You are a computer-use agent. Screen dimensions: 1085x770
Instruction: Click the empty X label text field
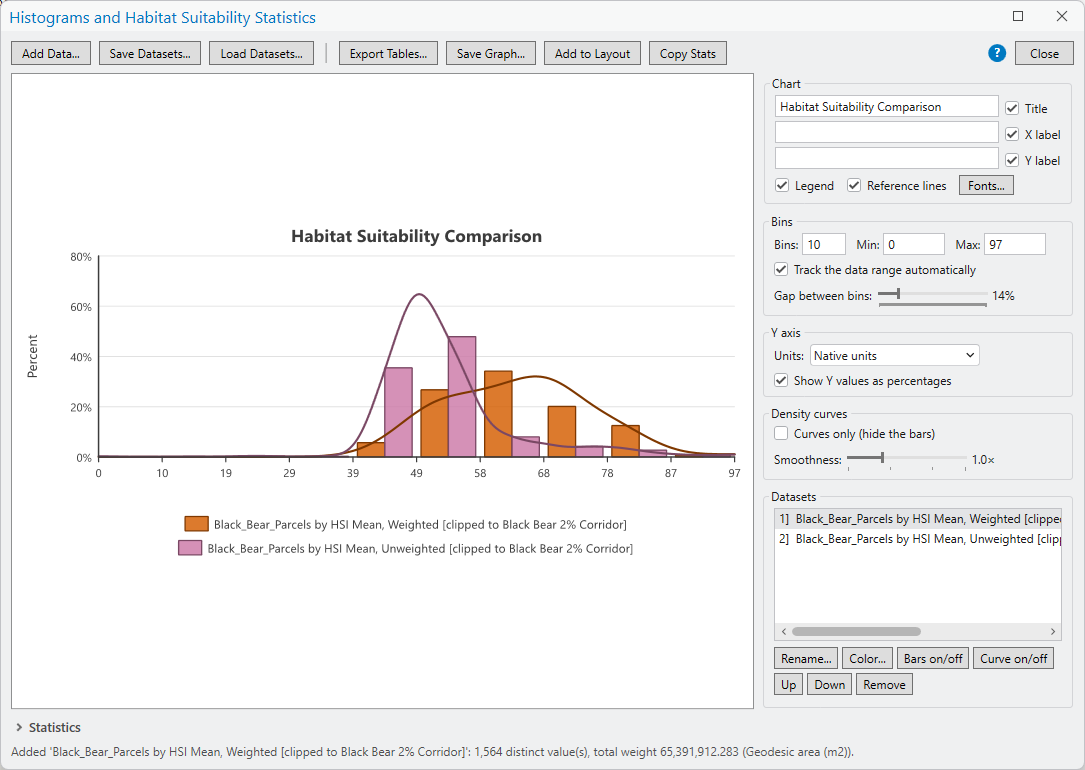[886, 132]
